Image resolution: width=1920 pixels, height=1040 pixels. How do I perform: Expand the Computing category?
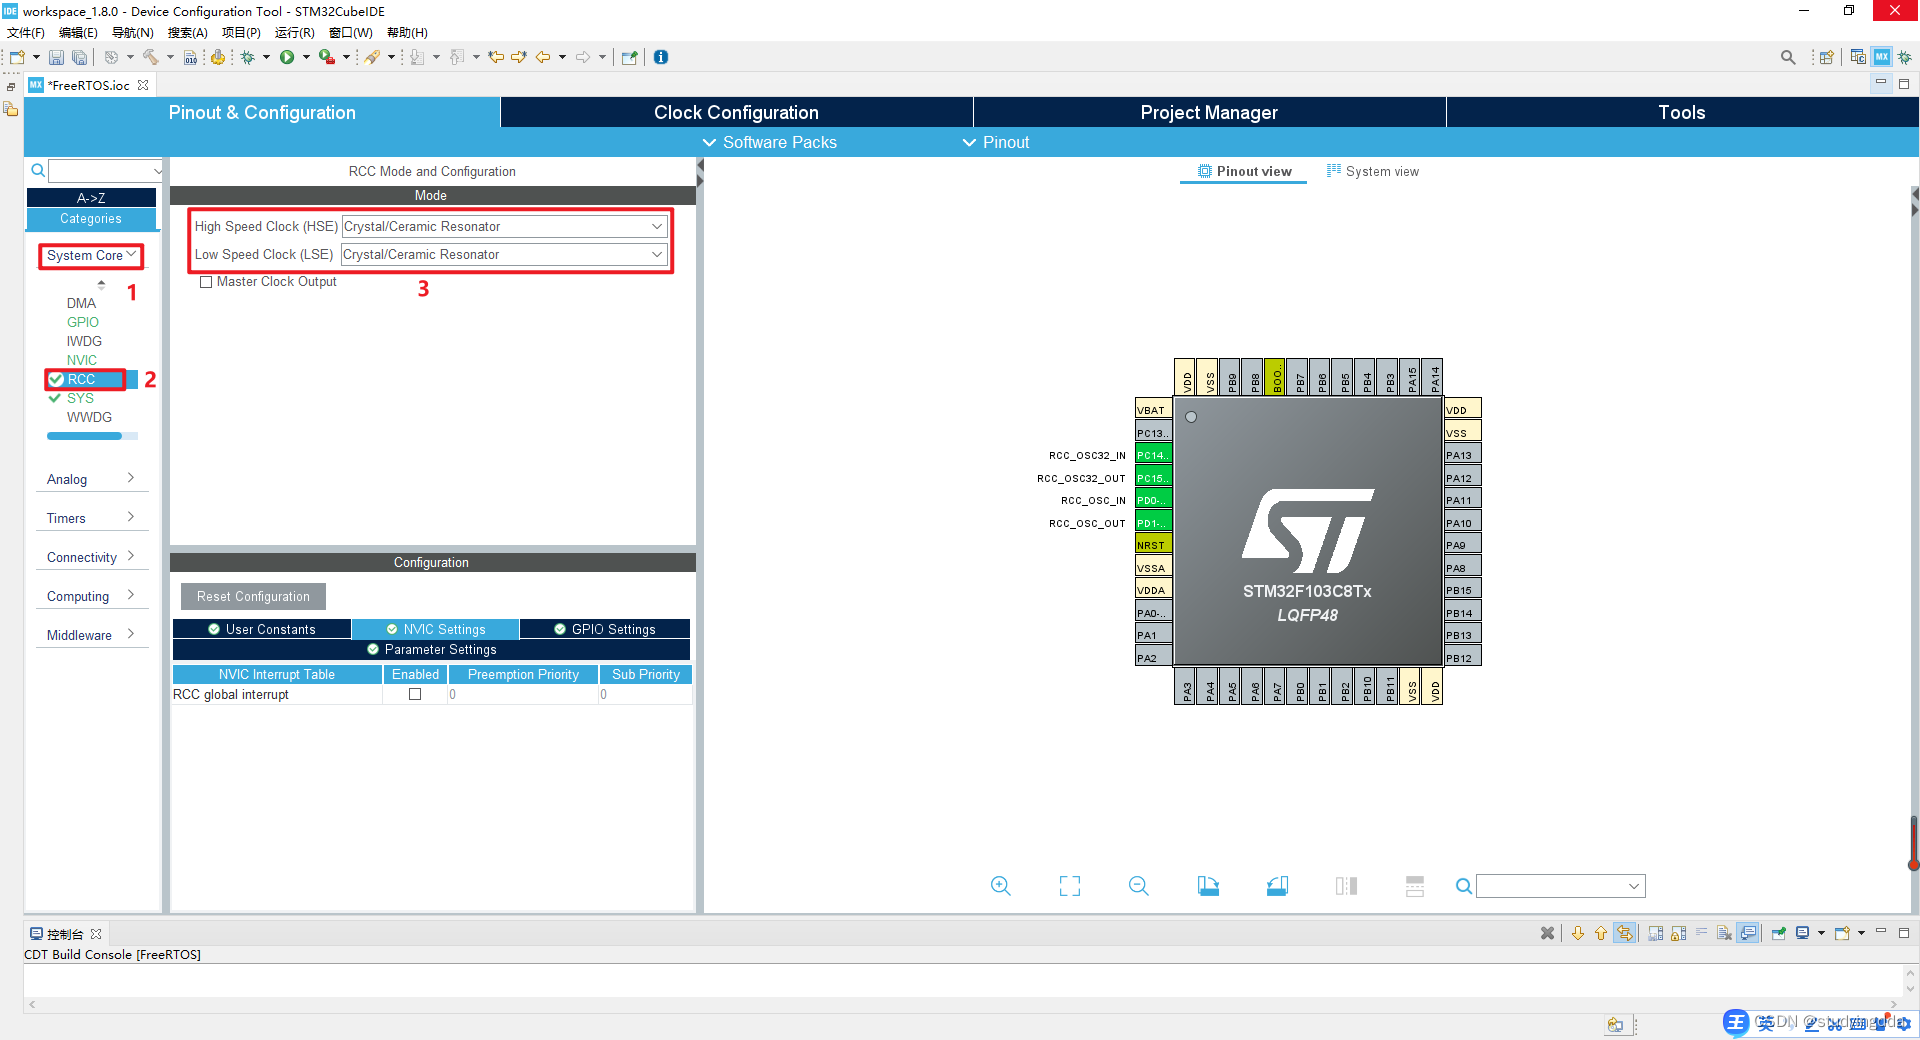coord(91,596)
